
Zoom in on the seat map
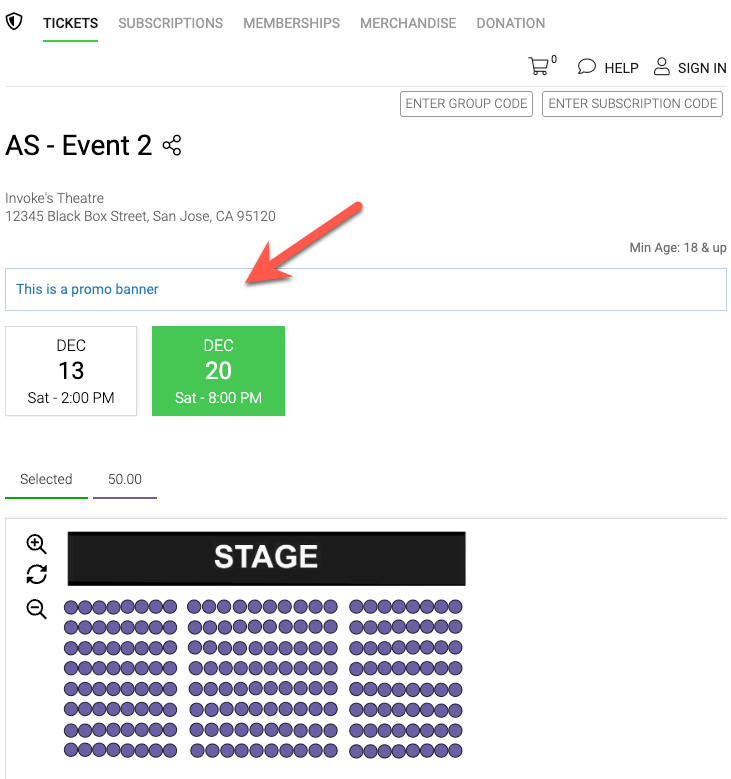[36, 544]
